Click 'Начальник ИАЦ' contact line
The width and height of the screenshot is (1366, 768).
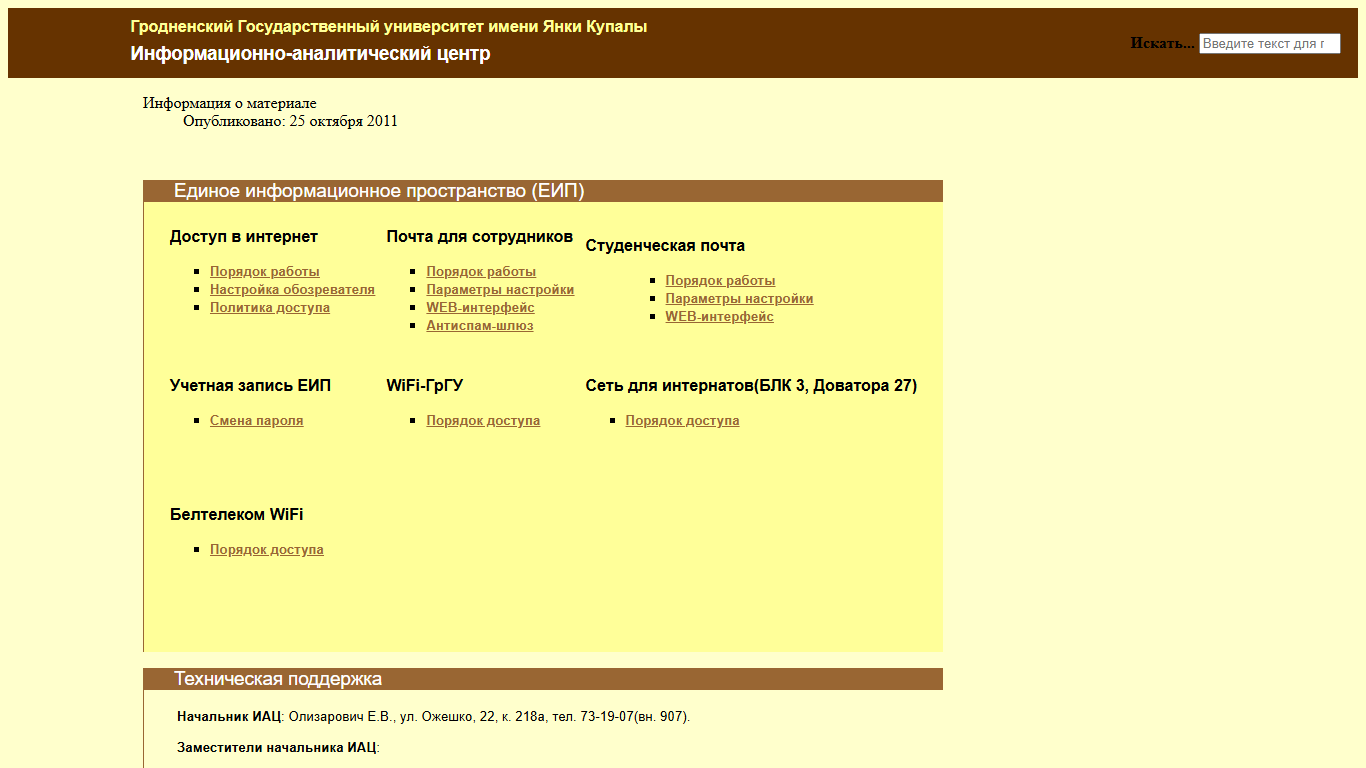tap(434, 717)
